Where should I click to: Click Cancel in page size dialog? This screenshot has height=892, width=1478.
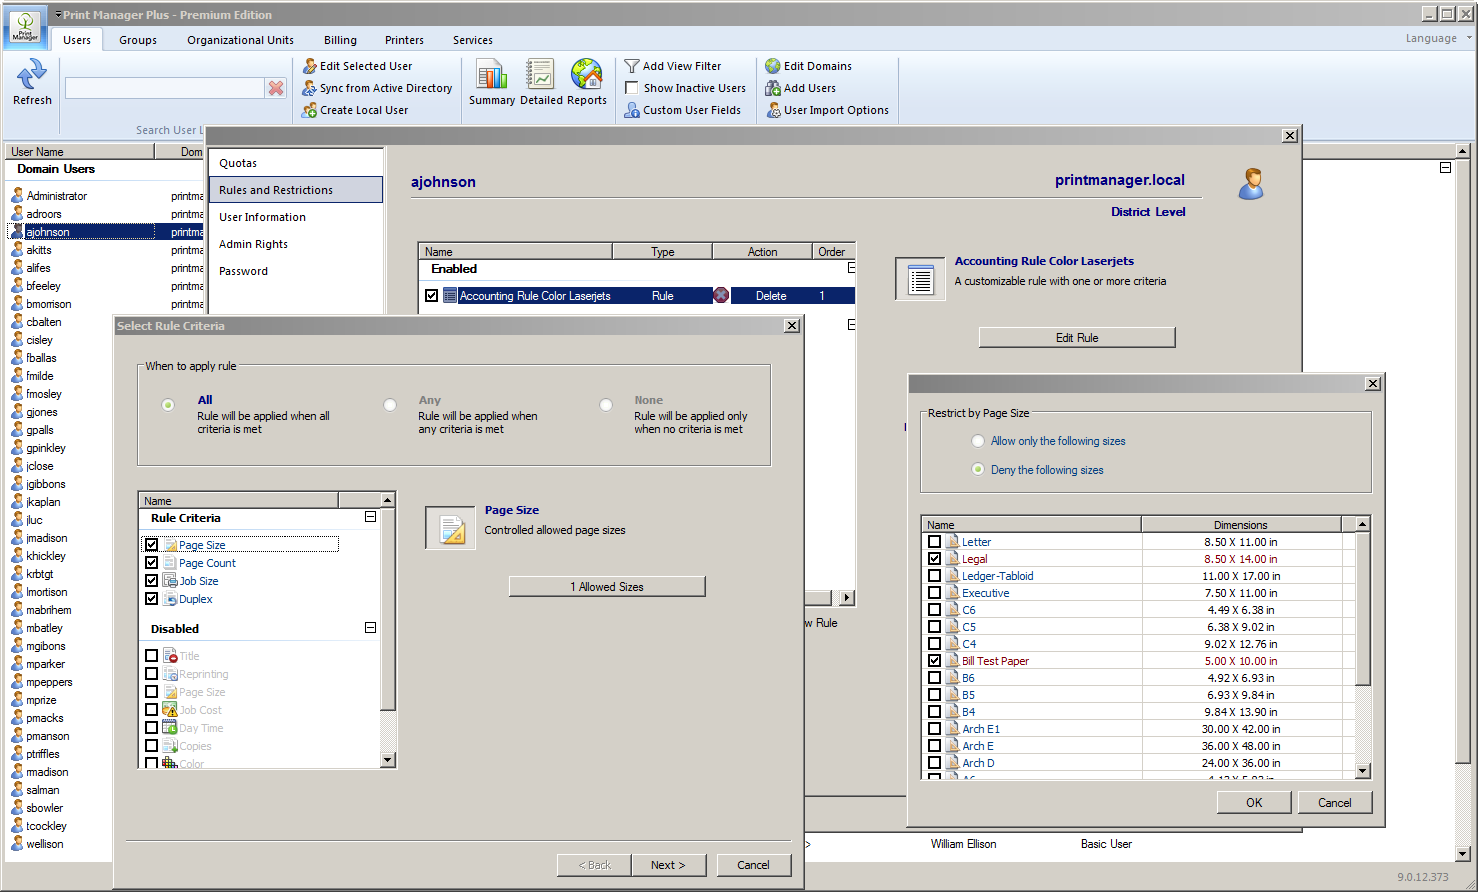click(1335, 802)
